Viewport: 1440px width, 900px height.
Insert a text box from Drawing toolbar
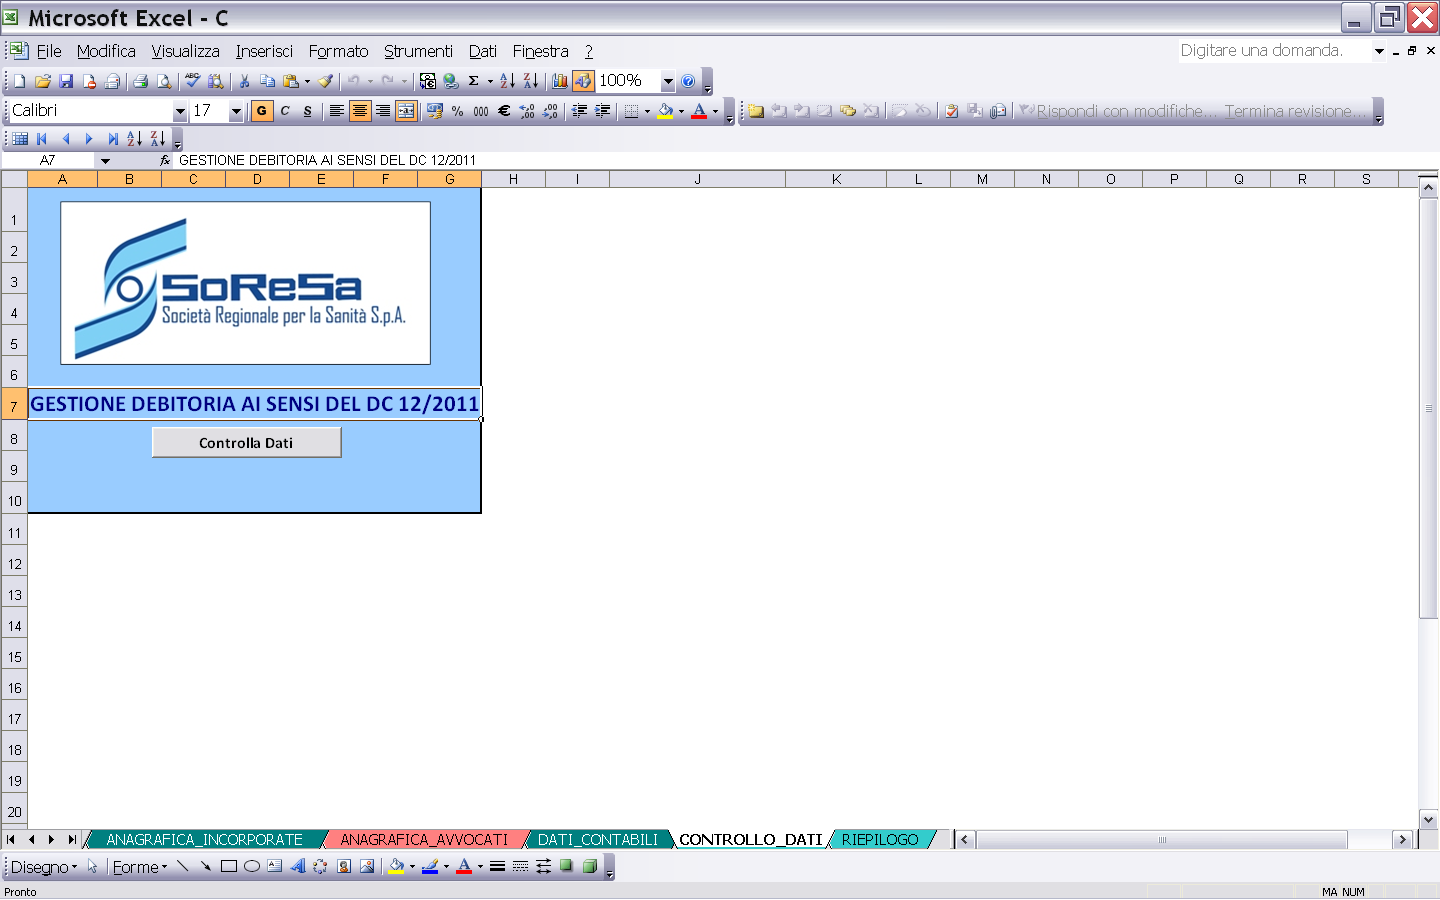(x=274, y=867)
